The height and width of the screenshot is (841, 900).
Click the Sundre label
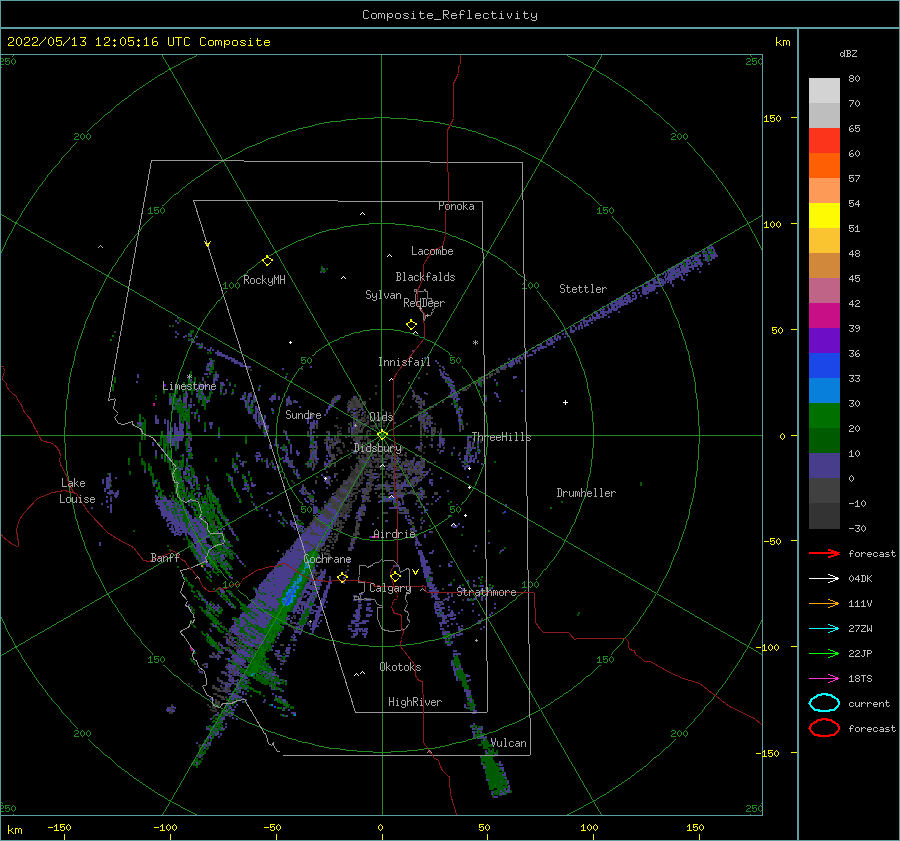303,414
